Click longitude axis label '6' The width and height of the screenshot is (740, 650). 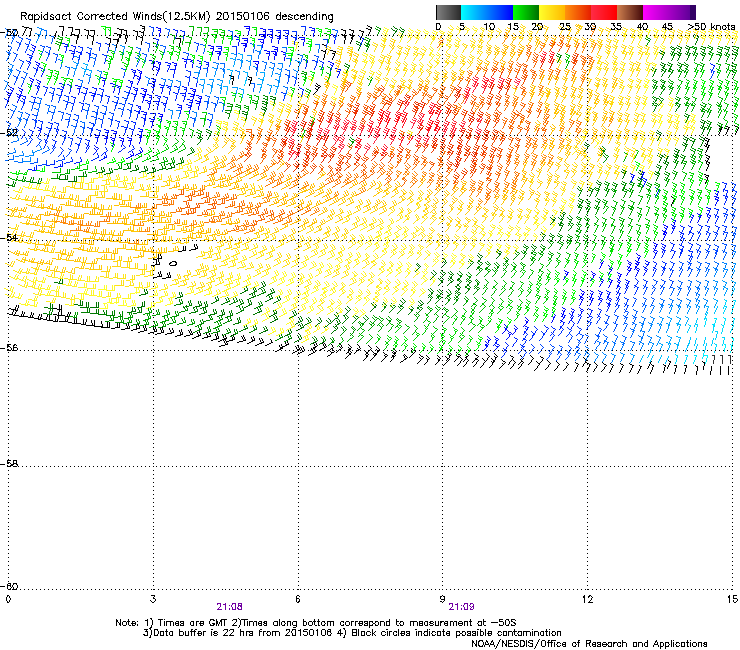[x=298, y=599]
